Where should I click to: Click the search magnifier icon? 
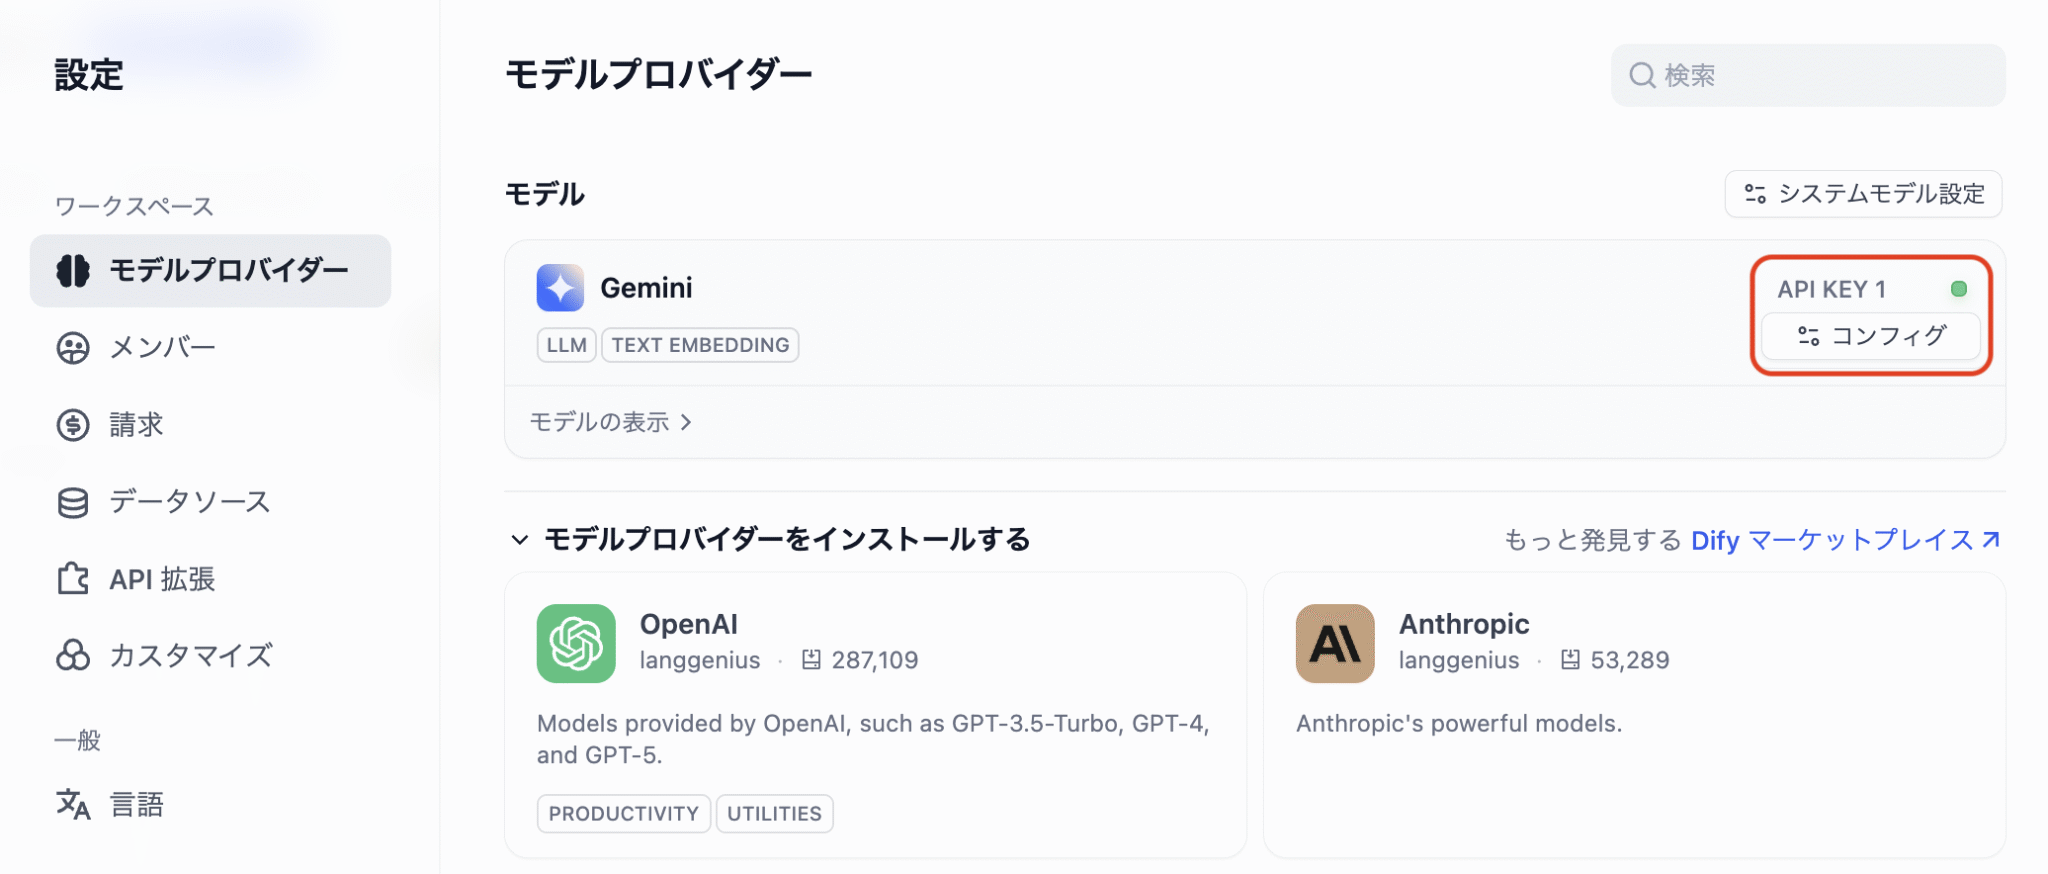click(x=1641, y=75)
